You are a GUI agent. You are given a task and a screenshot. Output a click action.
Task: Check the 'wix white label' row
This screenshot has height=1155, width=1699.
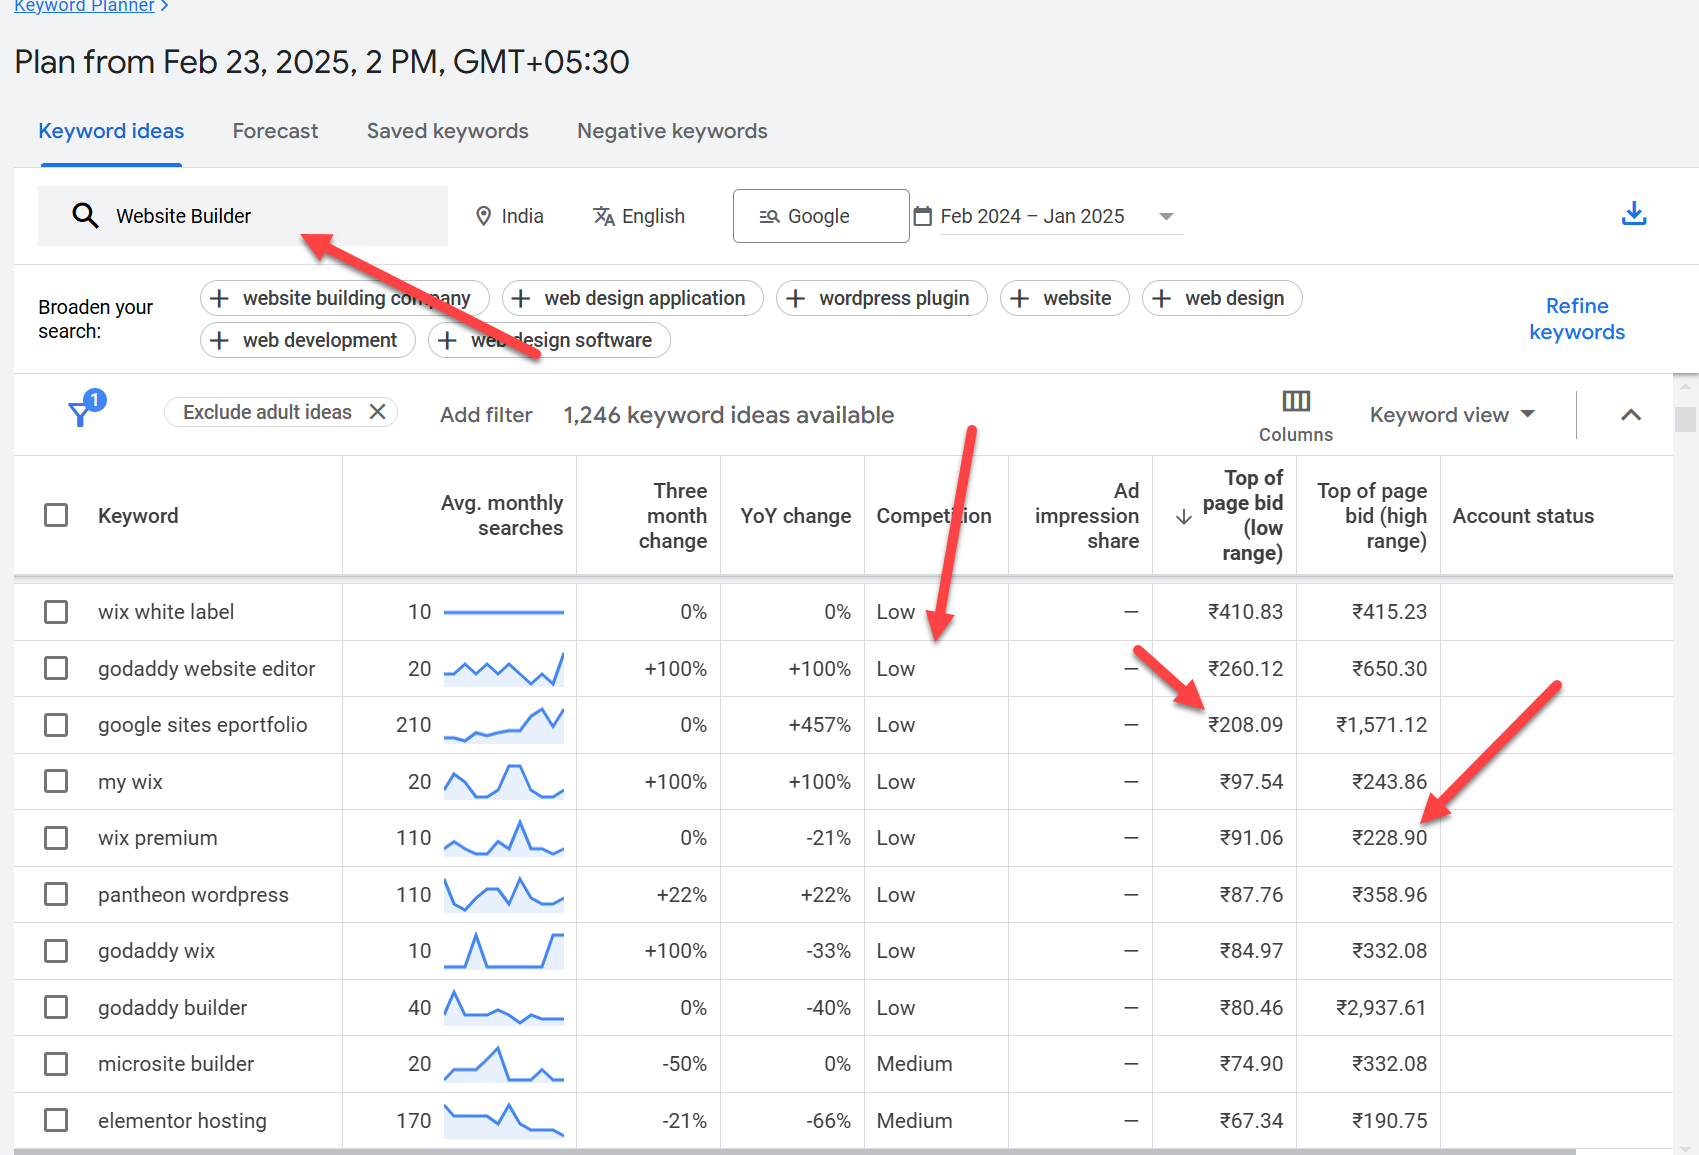pos(56,612)
